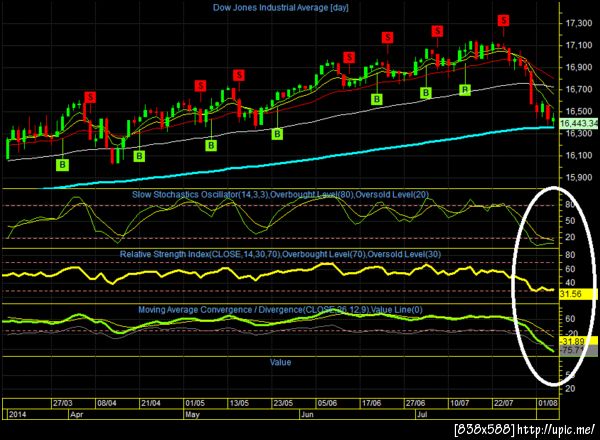This screenshot has height=440, width=600.
Task: Click the 08/04 date label
Action: (x=107, y=403)
